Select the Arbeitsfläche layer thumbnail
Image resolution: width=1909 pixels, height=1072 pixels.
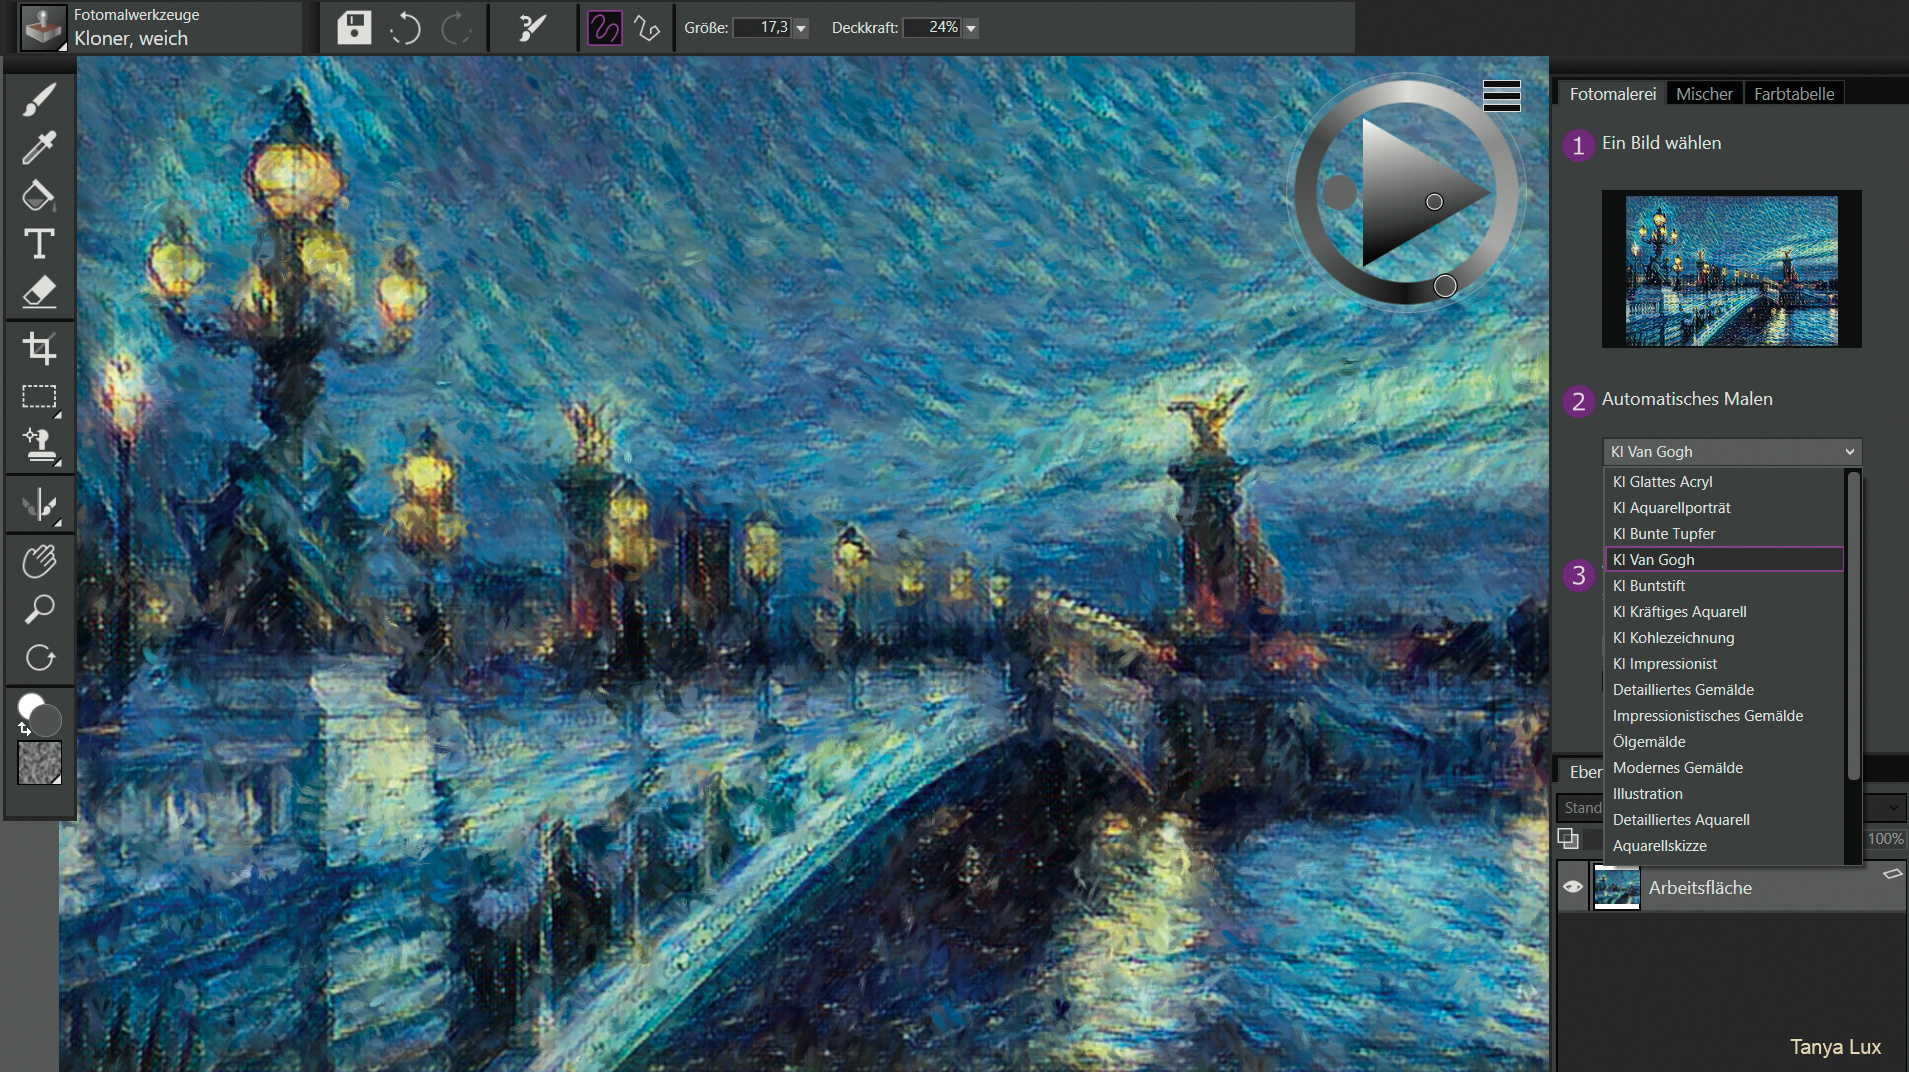[x=1617, y=887]
